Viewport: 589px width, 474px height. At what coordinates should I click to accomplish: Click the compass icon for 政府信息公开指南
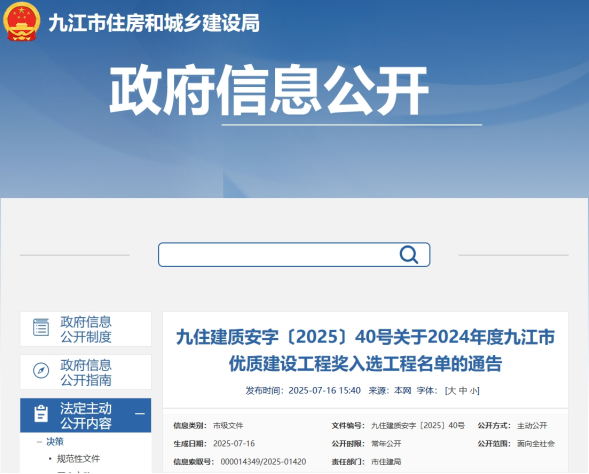41,371
